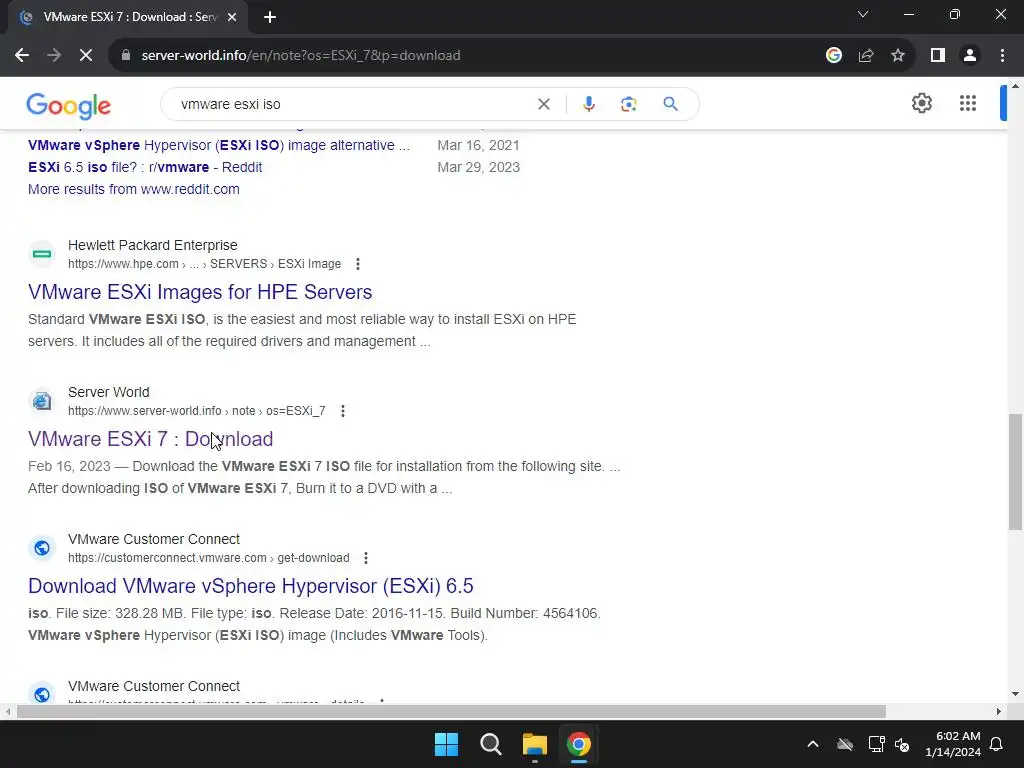1024x768 pixels.
Task: Search by image with the lens icon
Action: pyautogui.click(x=628, y=104)
